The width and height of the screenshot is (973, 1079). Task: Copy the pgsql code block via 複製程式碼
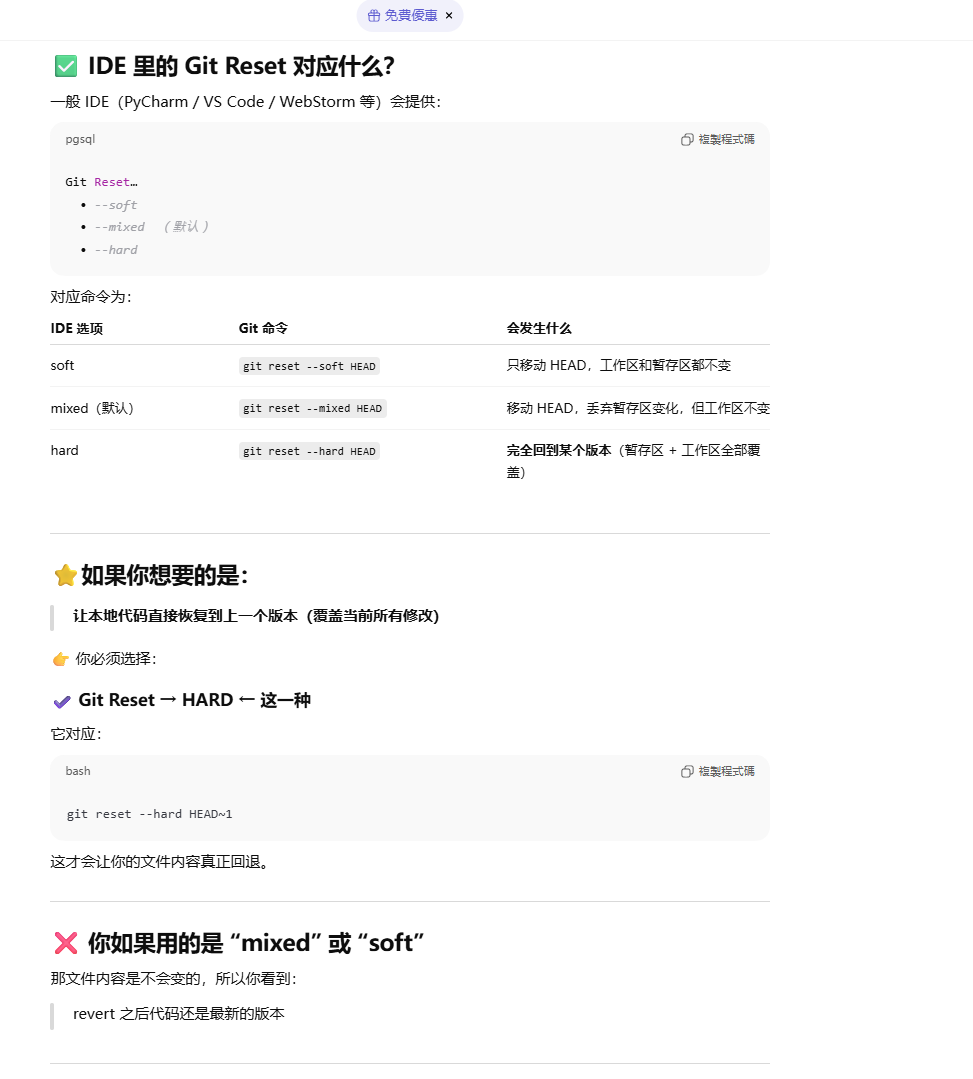[718, 139]
